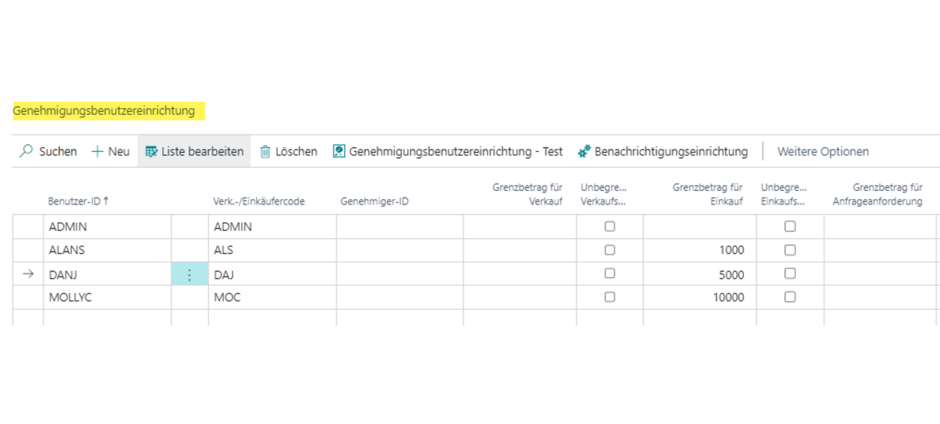The width and height of the screenshot is (940, 424).
Task: Open Weitere Optionen menu
Action: [822, 152]
